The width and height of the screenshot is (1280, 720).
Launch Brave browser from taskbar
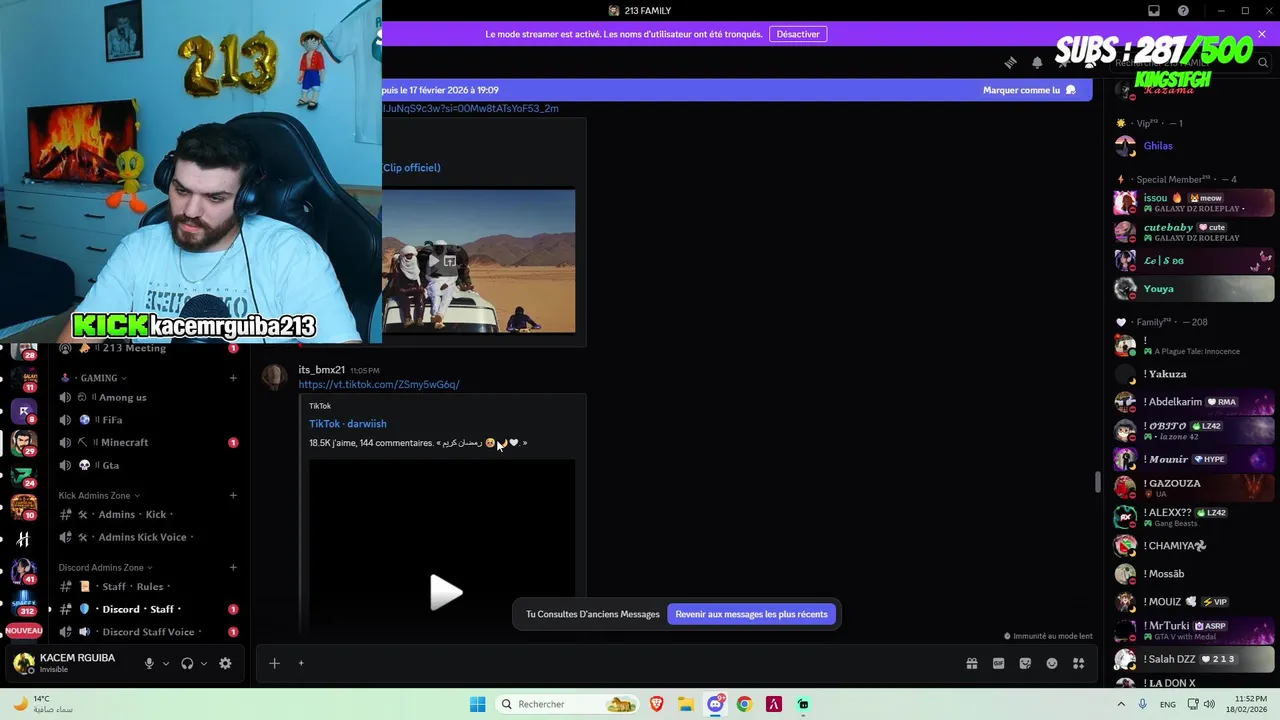point(657,704)
